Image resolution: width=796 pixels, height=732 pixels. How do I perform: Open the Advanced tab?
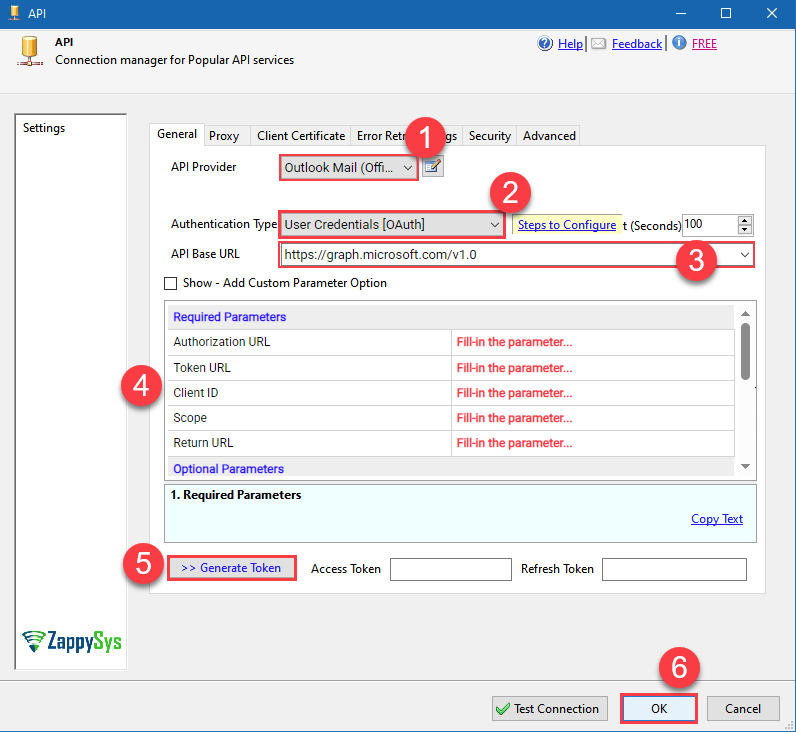[x=549, y=136]
